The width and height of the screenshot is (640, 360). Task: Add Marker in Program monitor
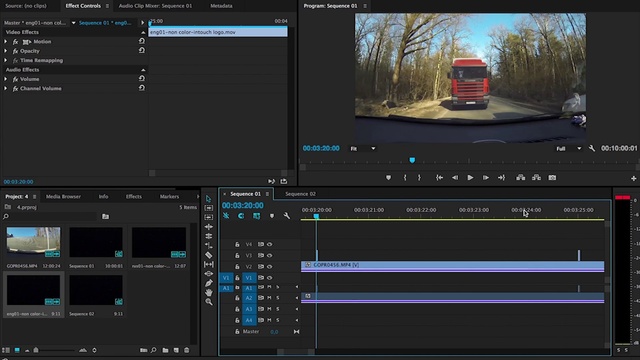tap(388, 178)
